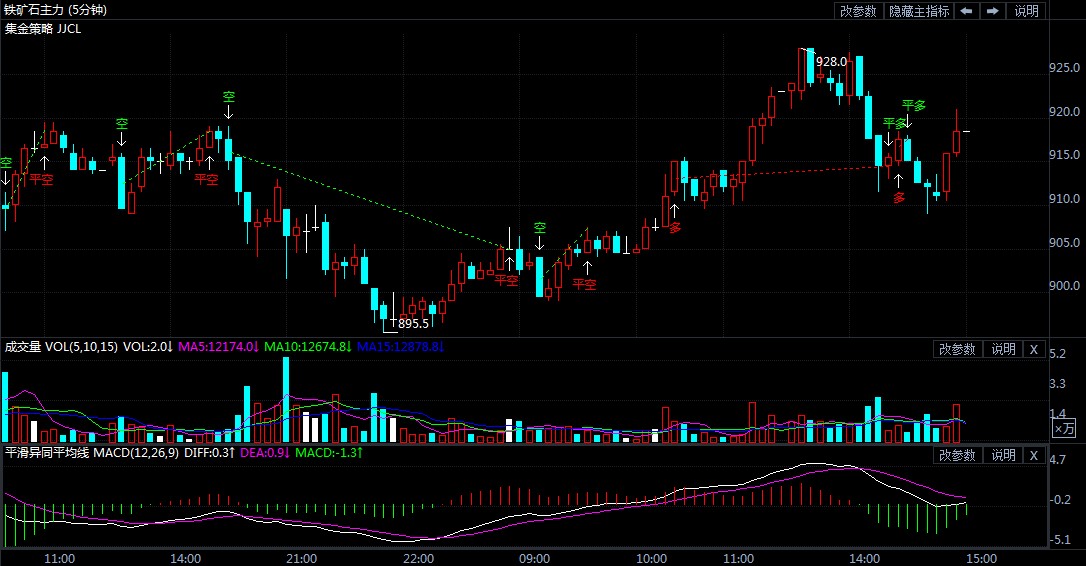Click the green 平多 signal marker

913,105
